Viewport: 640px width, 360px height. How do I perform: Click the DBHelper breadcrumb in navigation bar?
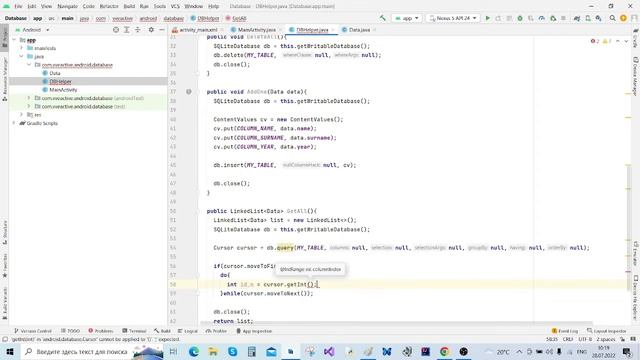pyautogui.click(x=205, y=18)
